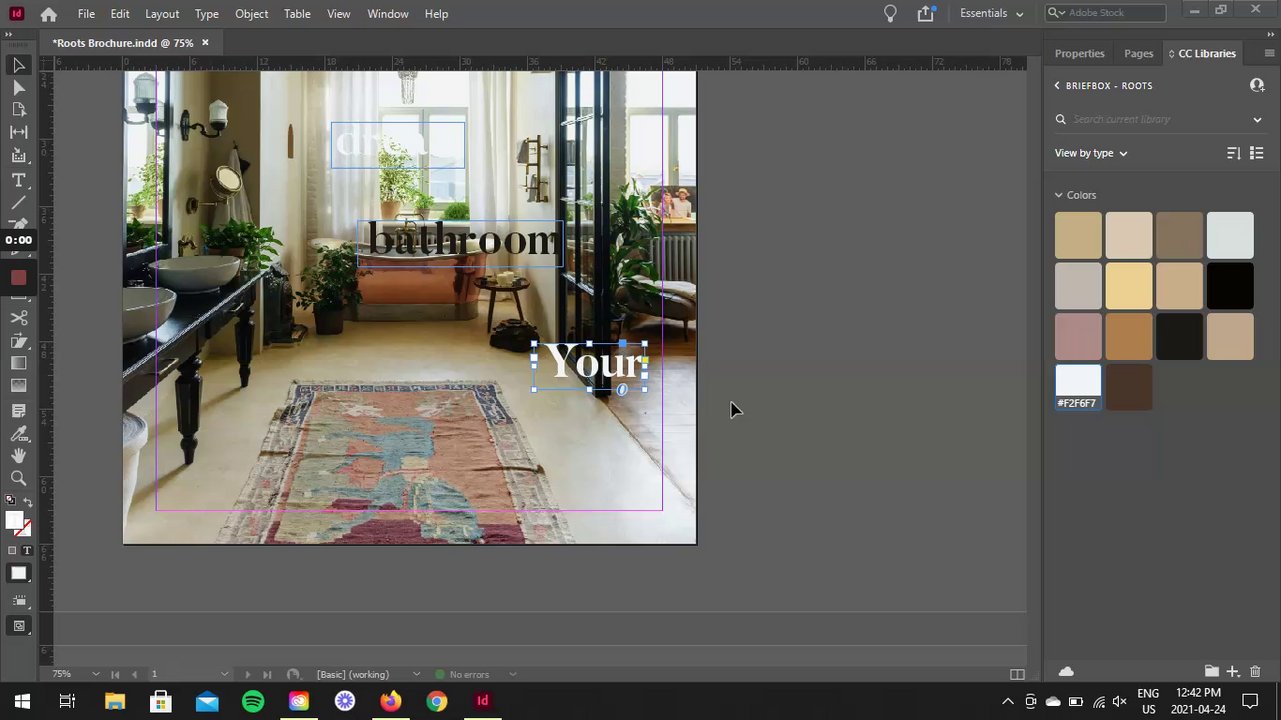Toggle the screen mode button
This screenshot has height=720, width=1281.
tap(18, 626)
